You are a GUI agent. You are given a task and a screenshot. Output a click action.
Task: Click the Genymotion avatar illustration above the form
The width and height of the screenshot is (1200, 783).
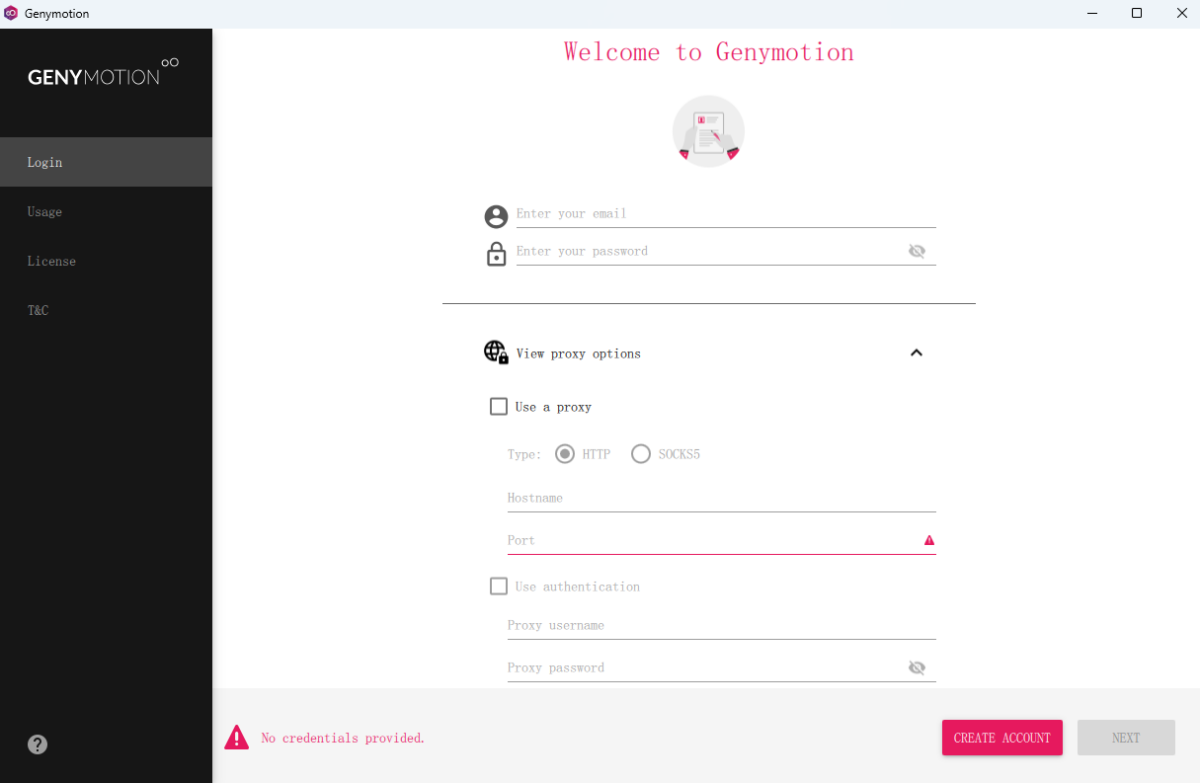tap(708, 130)
